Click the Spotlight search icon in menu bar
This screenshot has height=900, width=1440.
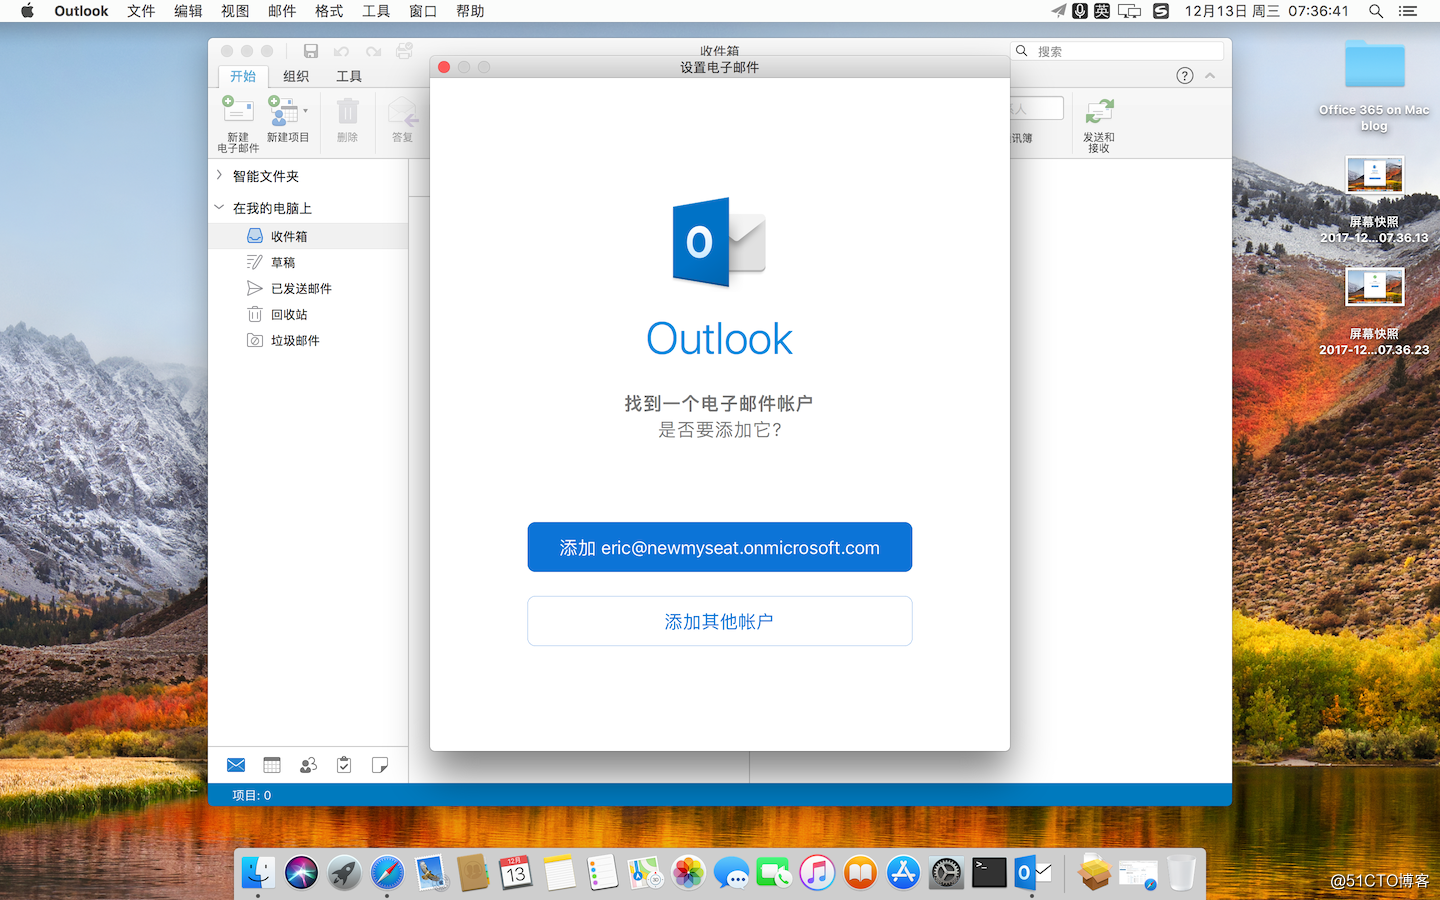(1376, 11)
